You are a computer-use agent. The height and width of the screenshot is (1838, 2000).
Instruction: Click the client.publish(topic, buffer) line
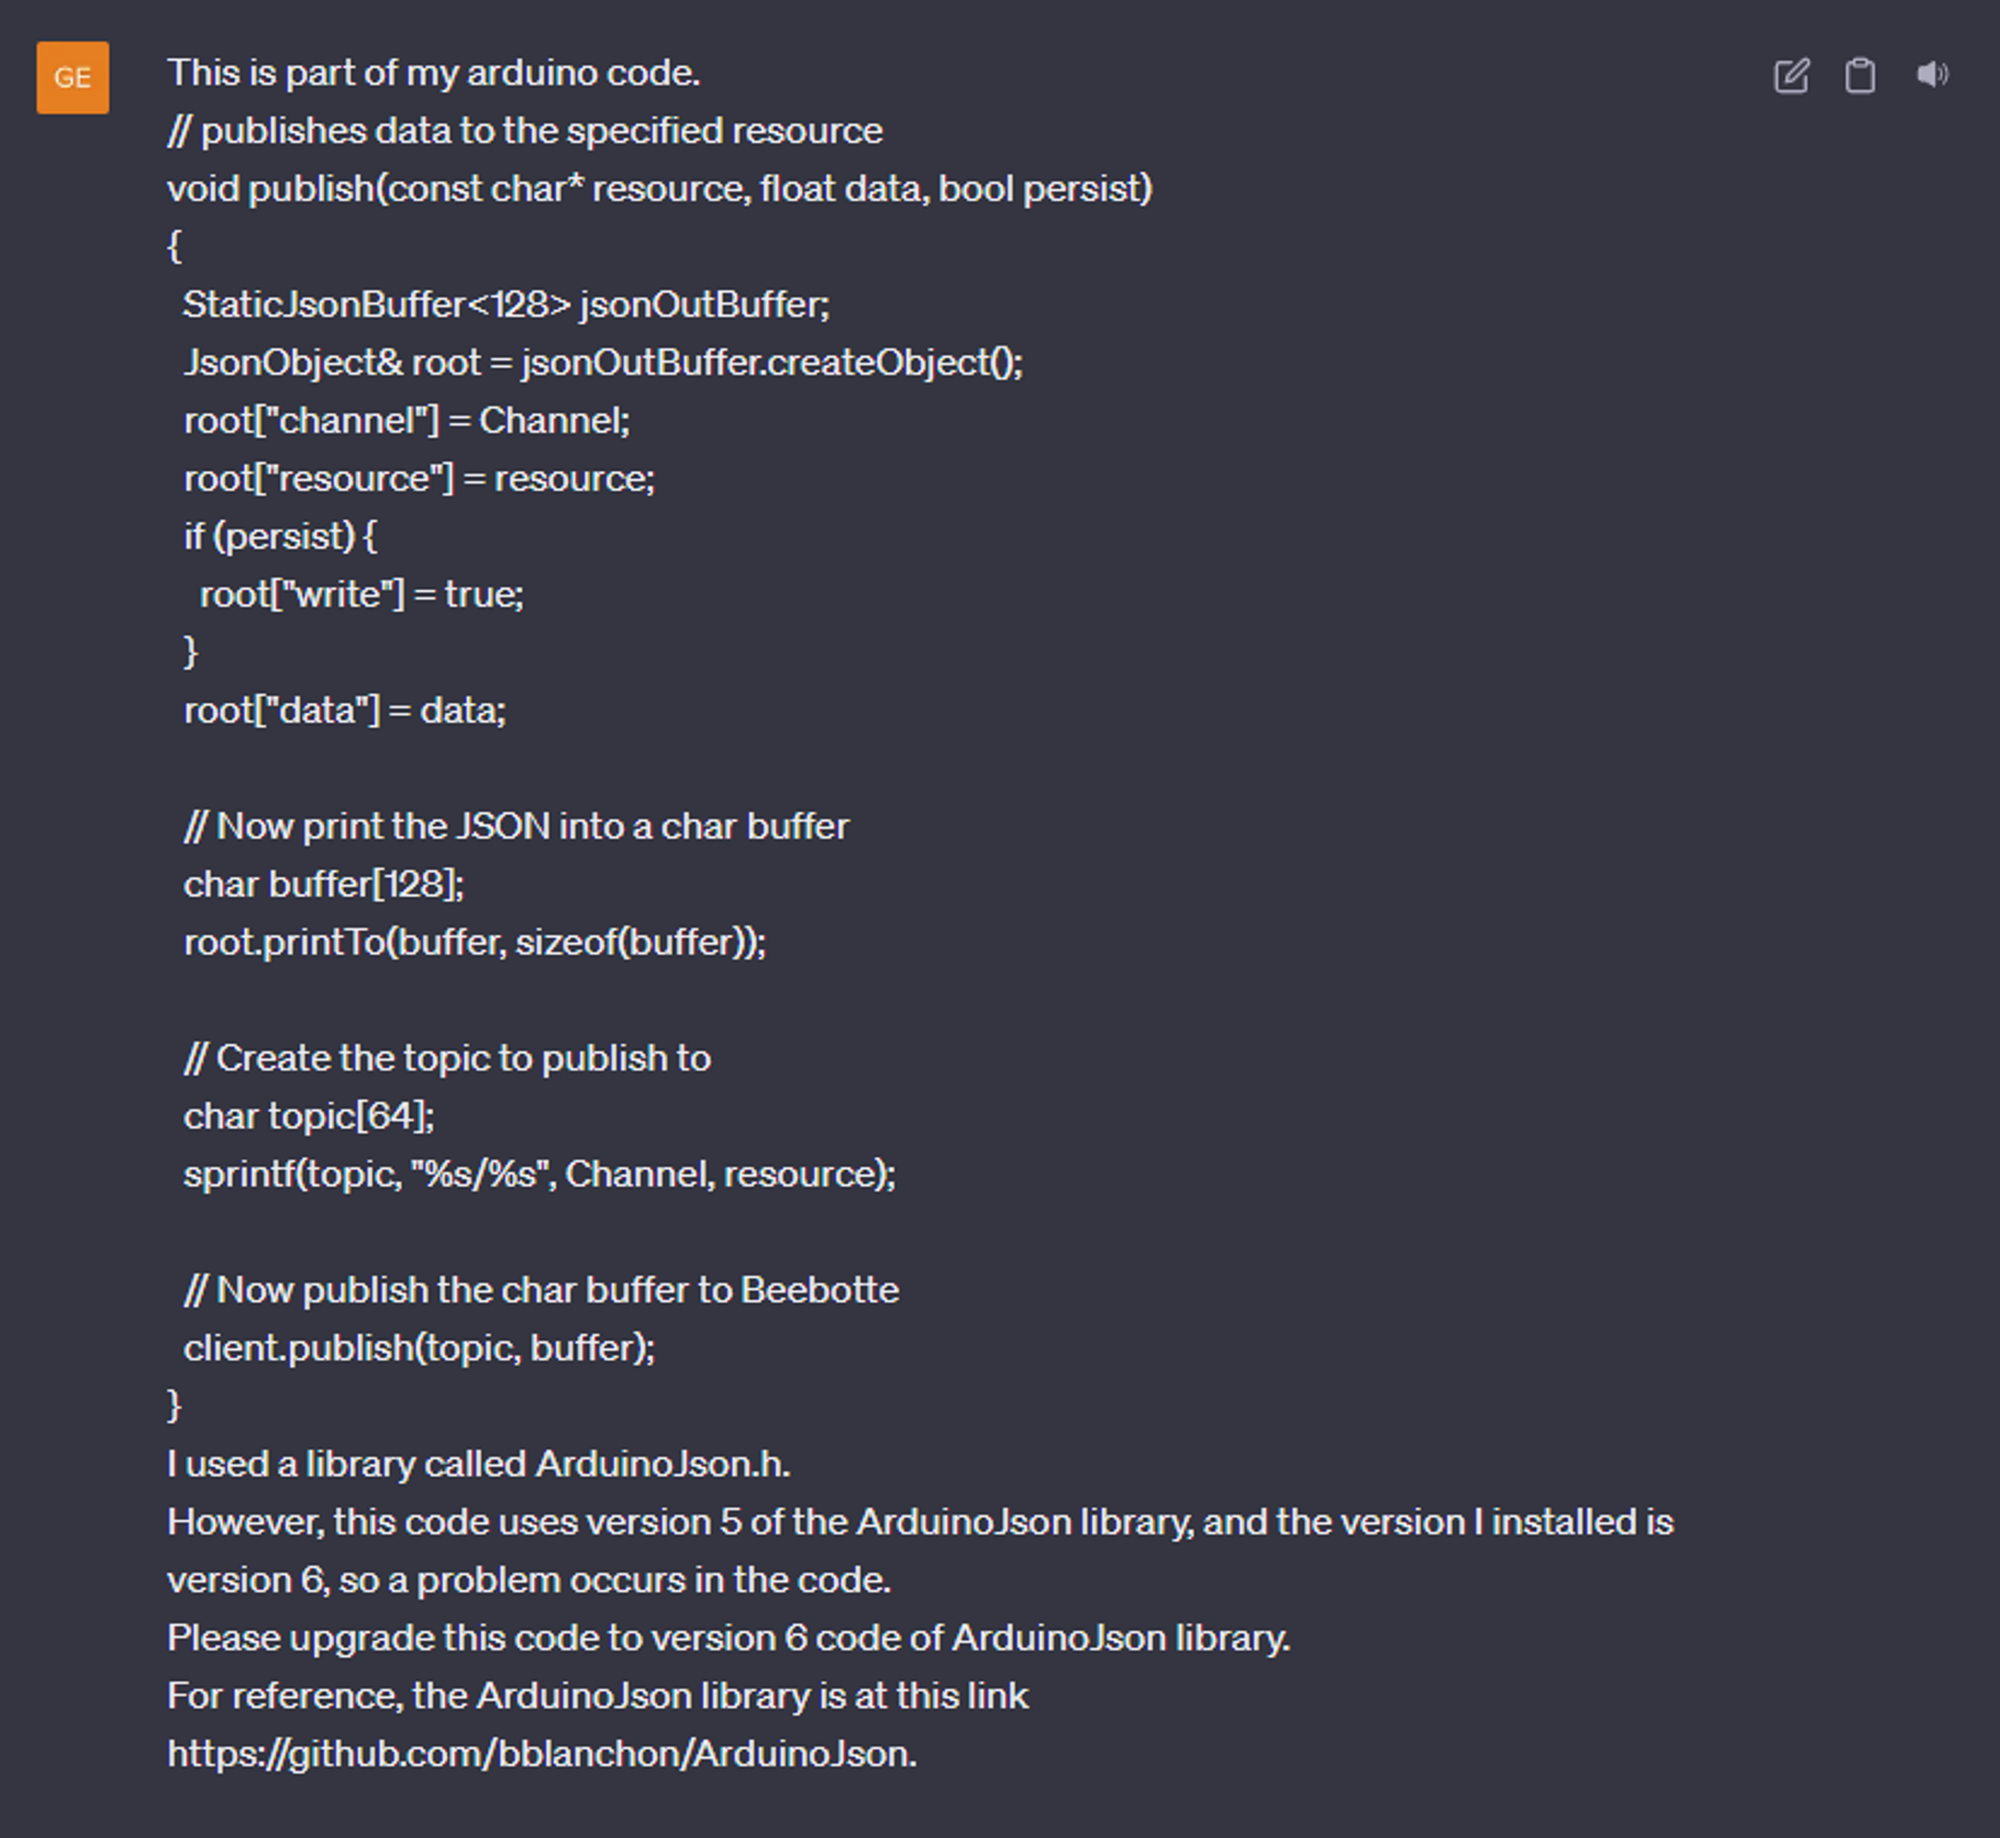tap(419, 1349)
